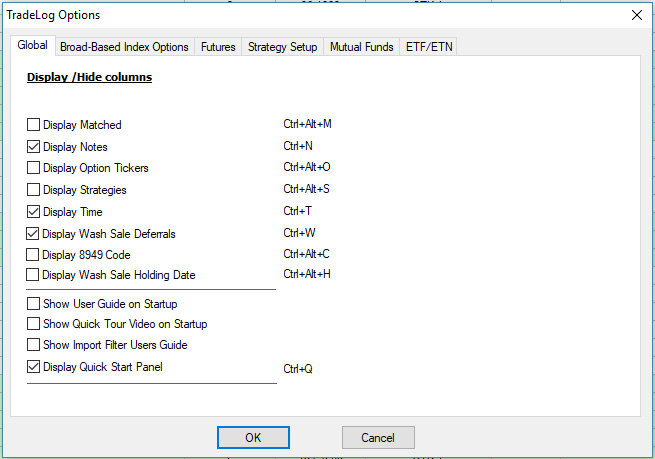Screen dimensions: 655x459
Task: Switch to the Global tab
Action: pos(33,45)
